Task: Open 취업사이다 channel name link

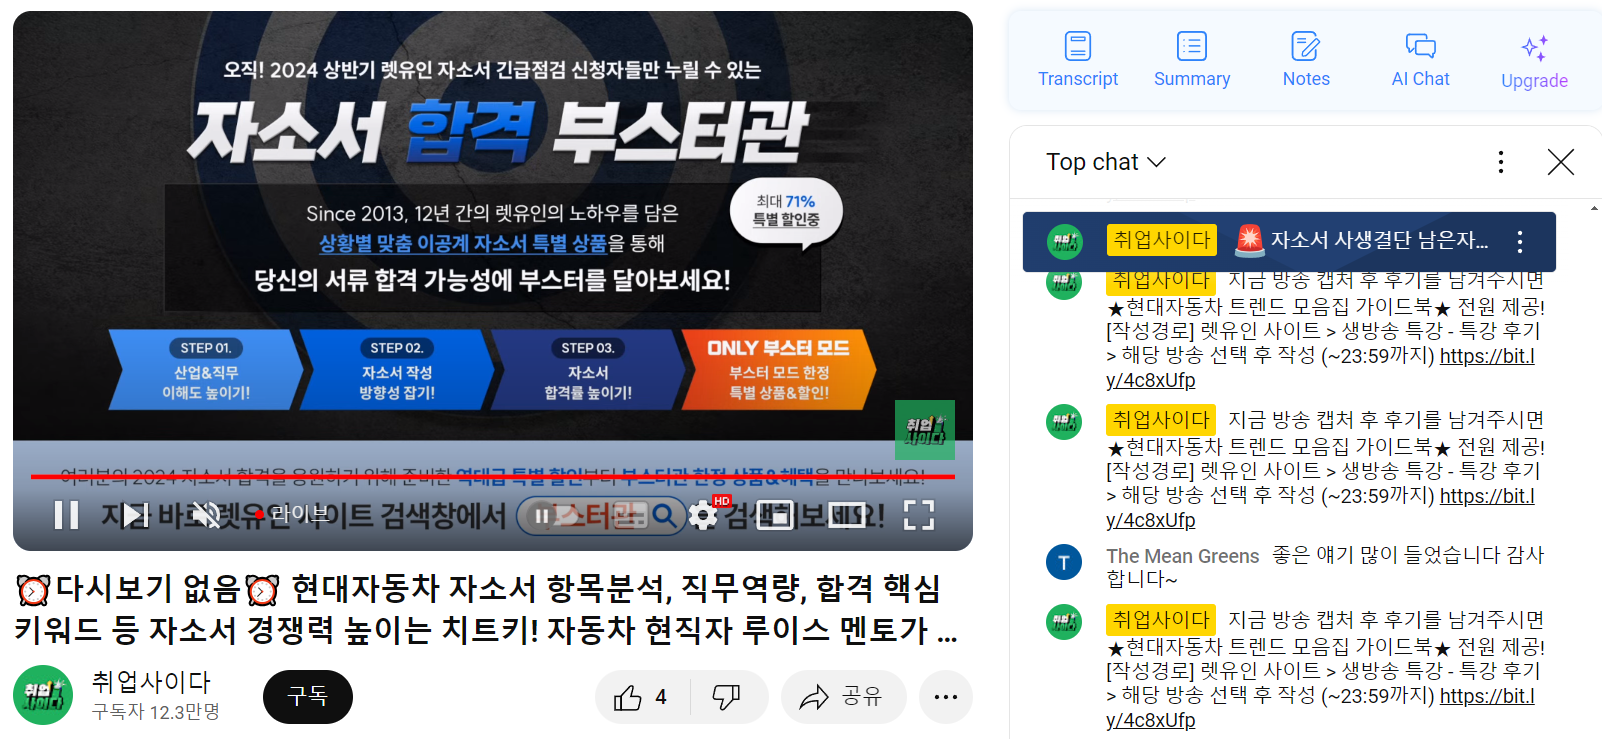Action: coord(151,683)
